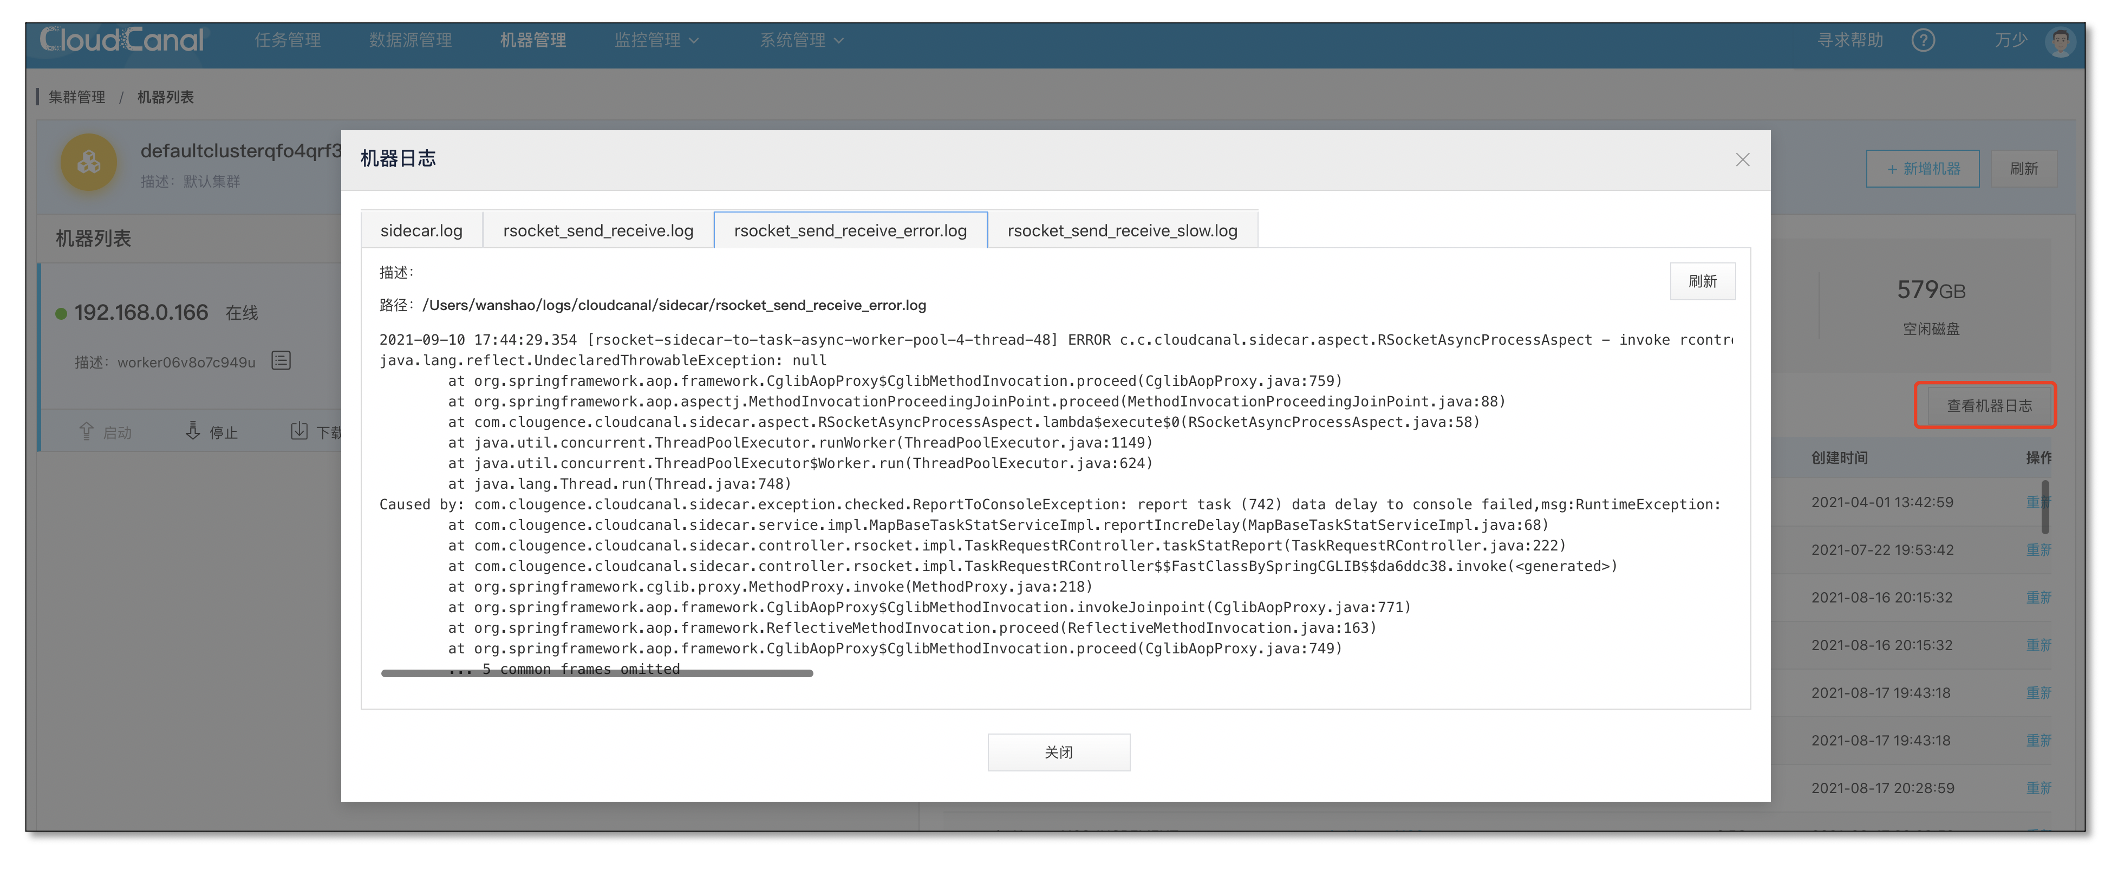Click the 停止 stop icon

click(x=193, y=431)
